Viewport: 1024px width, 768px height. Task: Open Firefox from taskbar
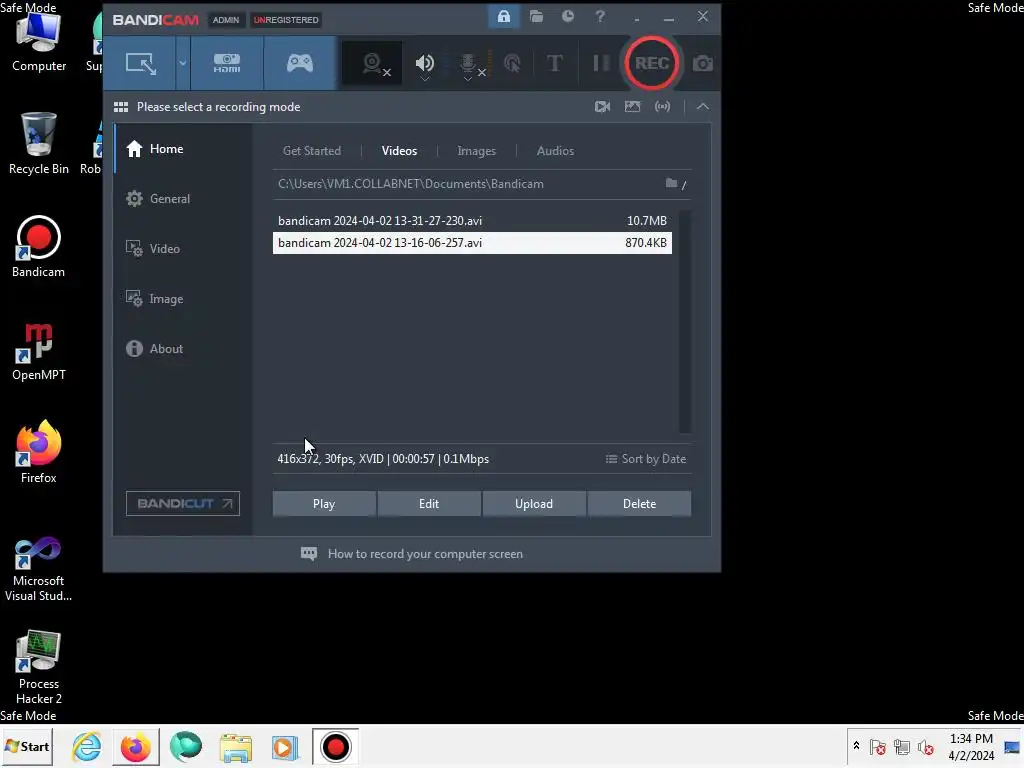[x=135, y=746]
